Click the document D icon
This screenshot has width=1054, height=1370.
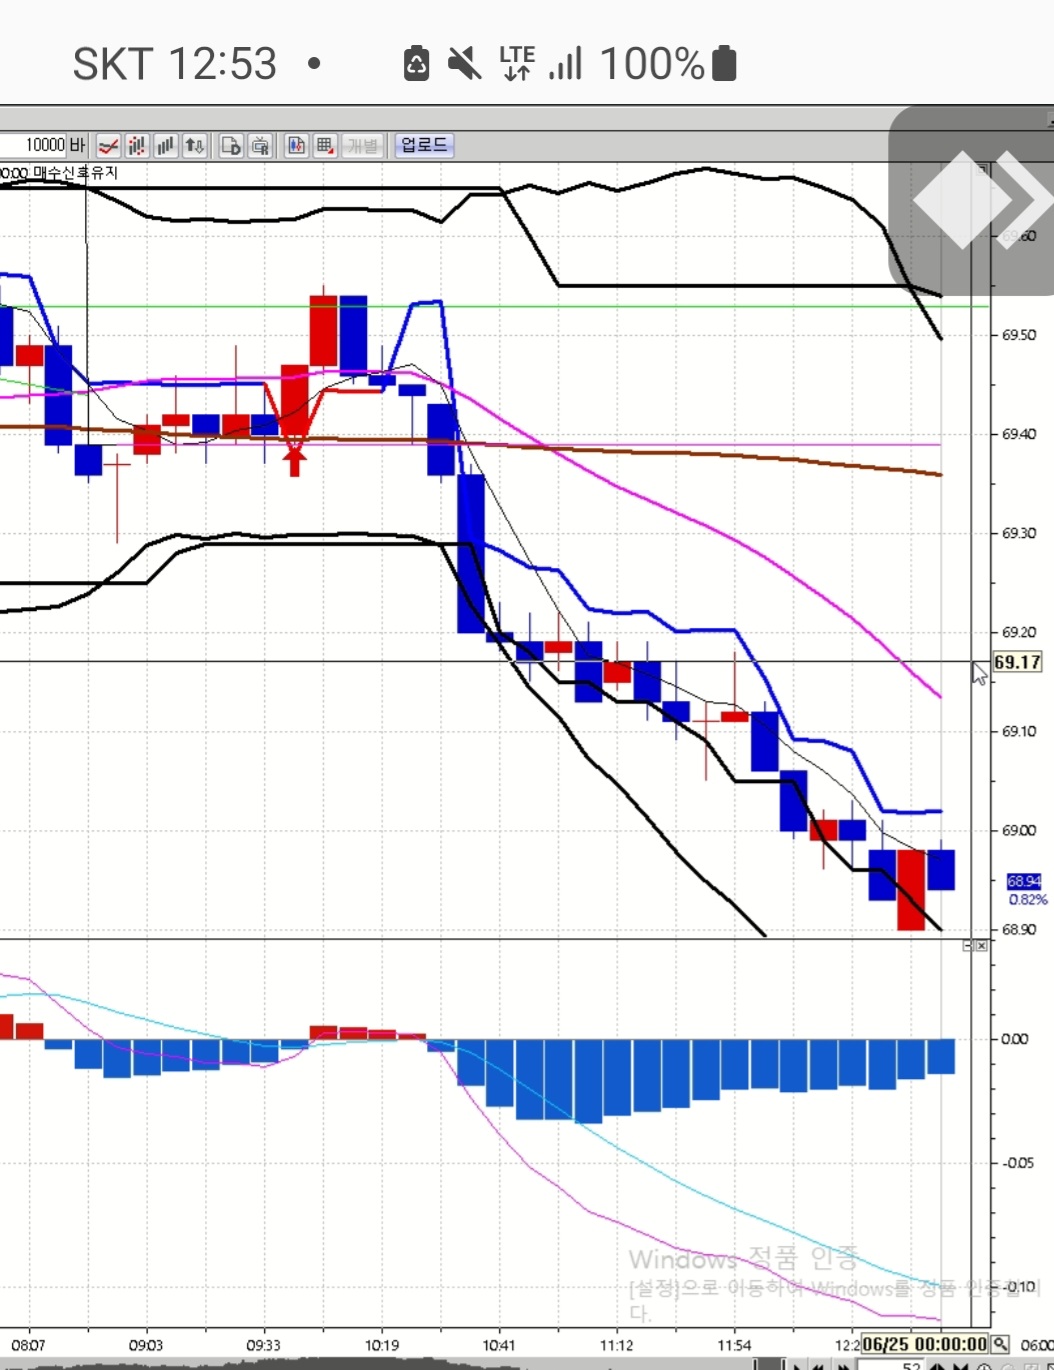pyautogui.click(x=231, y=146)
